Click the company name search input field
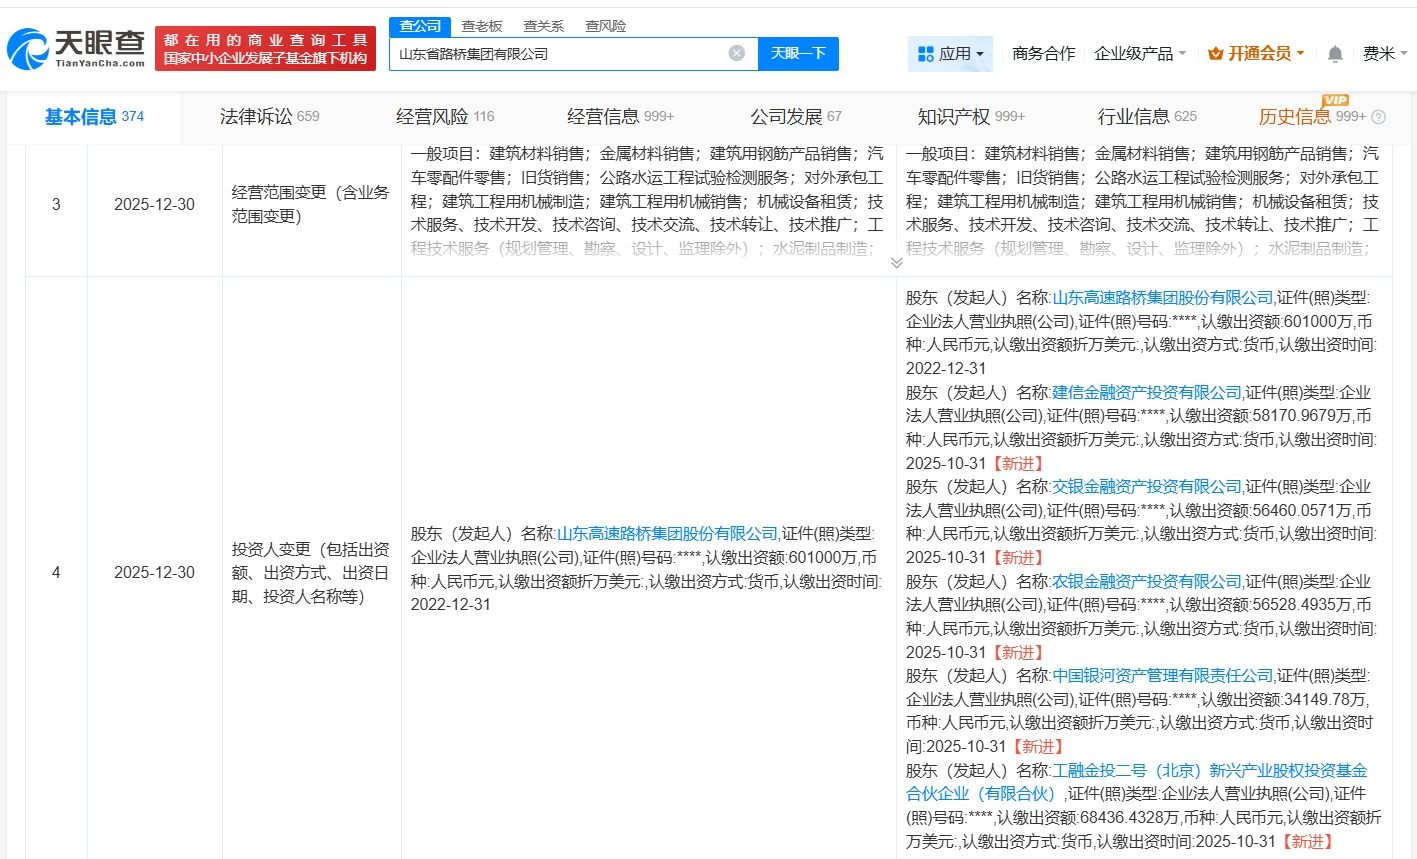Viewport: 1417px width, 859px height. (560, 54)
